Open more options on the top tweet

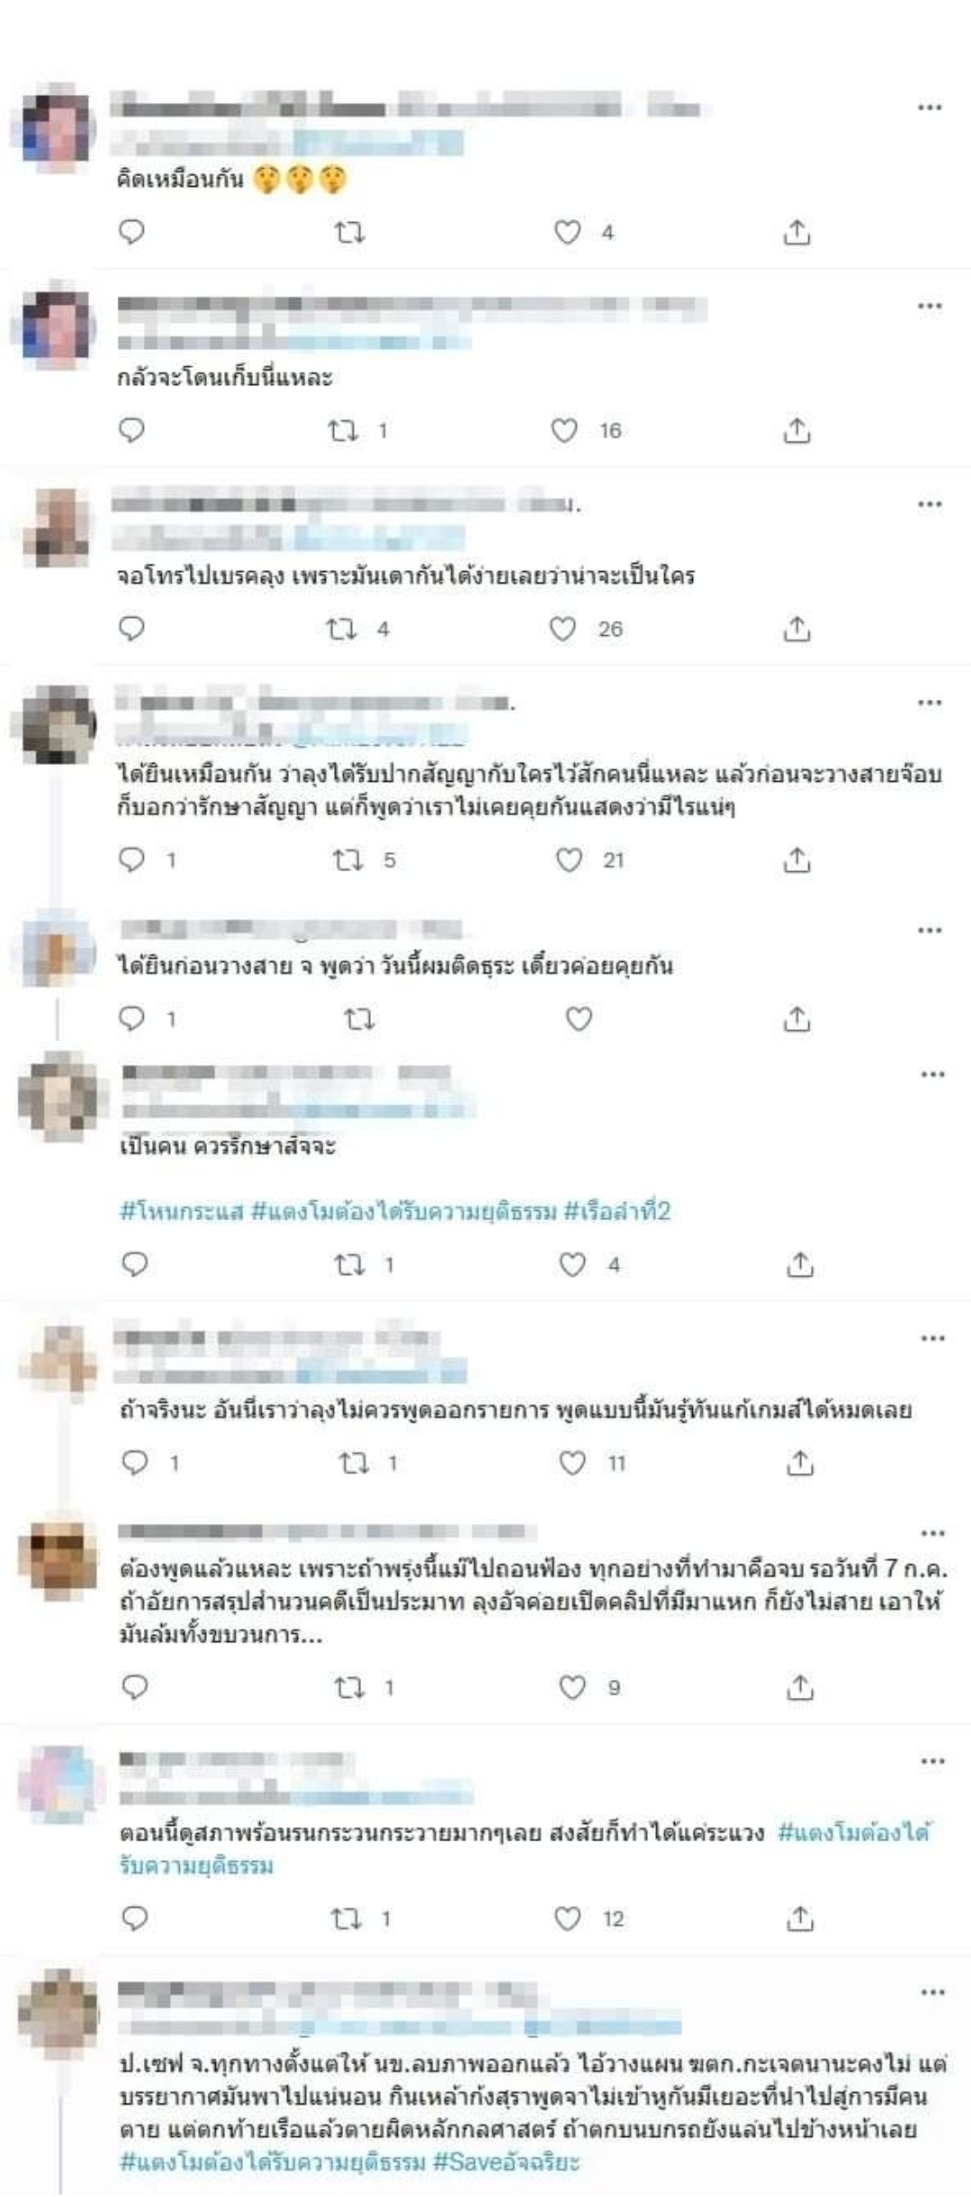(930, 107)
